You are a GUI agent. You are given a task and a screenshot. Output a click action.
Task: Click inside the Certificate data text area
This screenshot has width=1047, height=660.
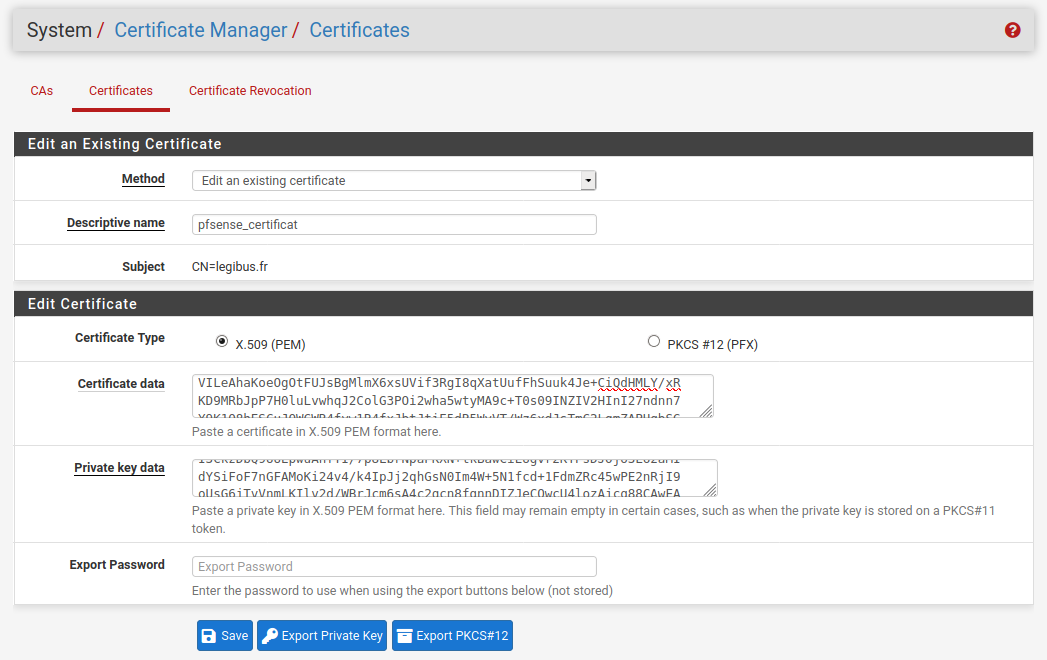(x=450, y=396)
